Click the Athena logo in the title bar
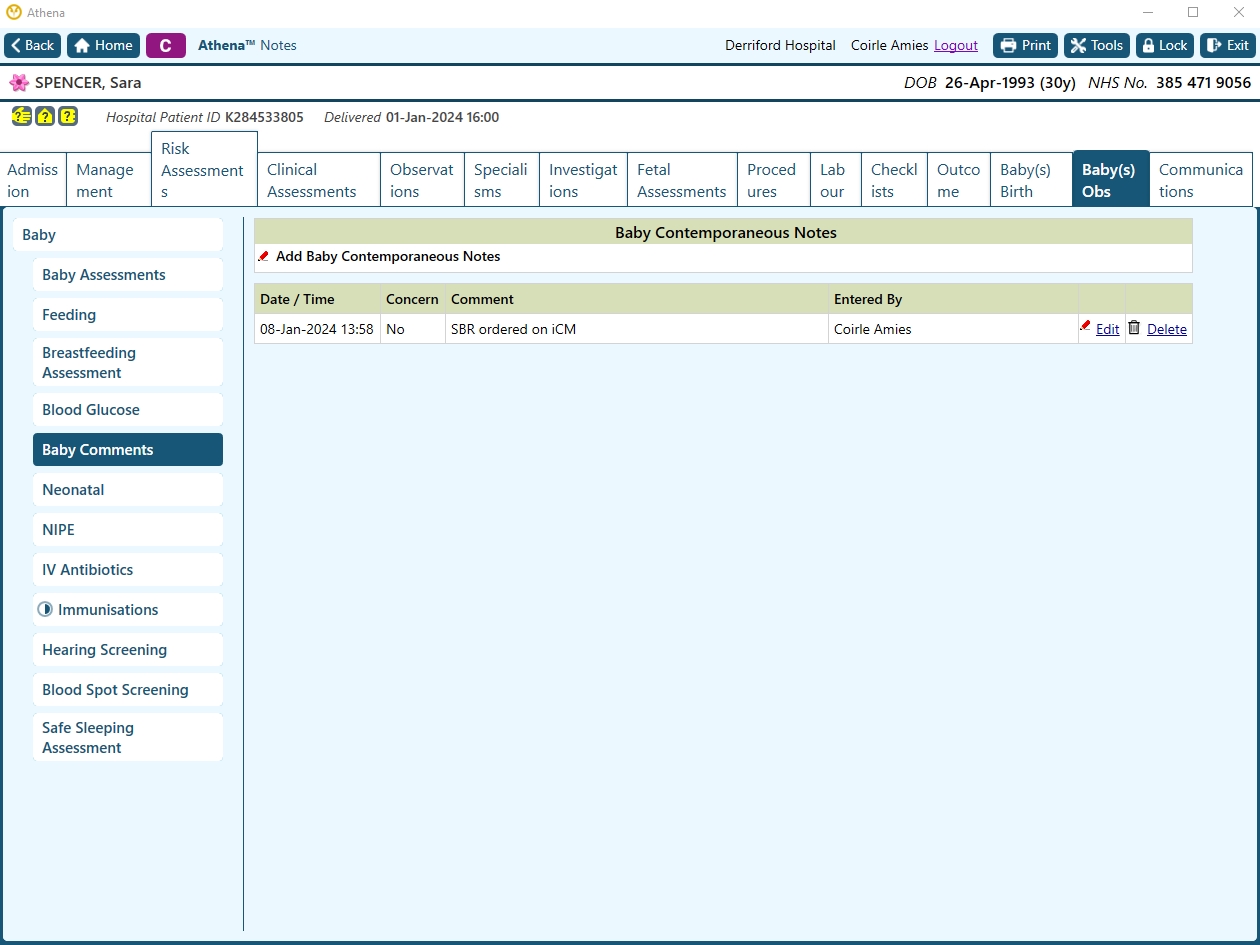The width and height of the screenshot is (1260, 945). pyautogui.click(x=14, y=12)
